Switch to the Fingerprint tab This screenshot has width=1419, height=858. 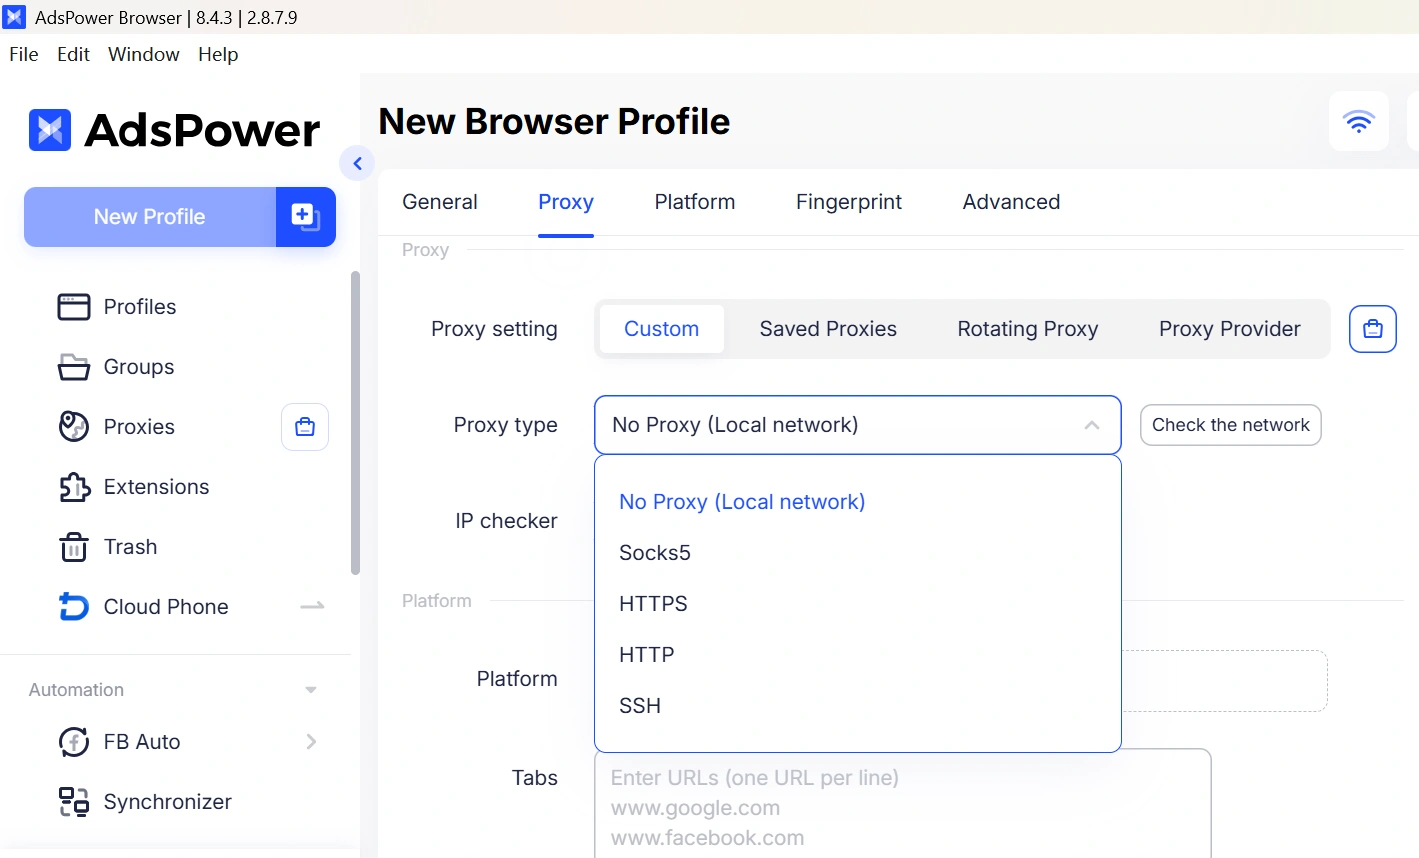point(849,202)
